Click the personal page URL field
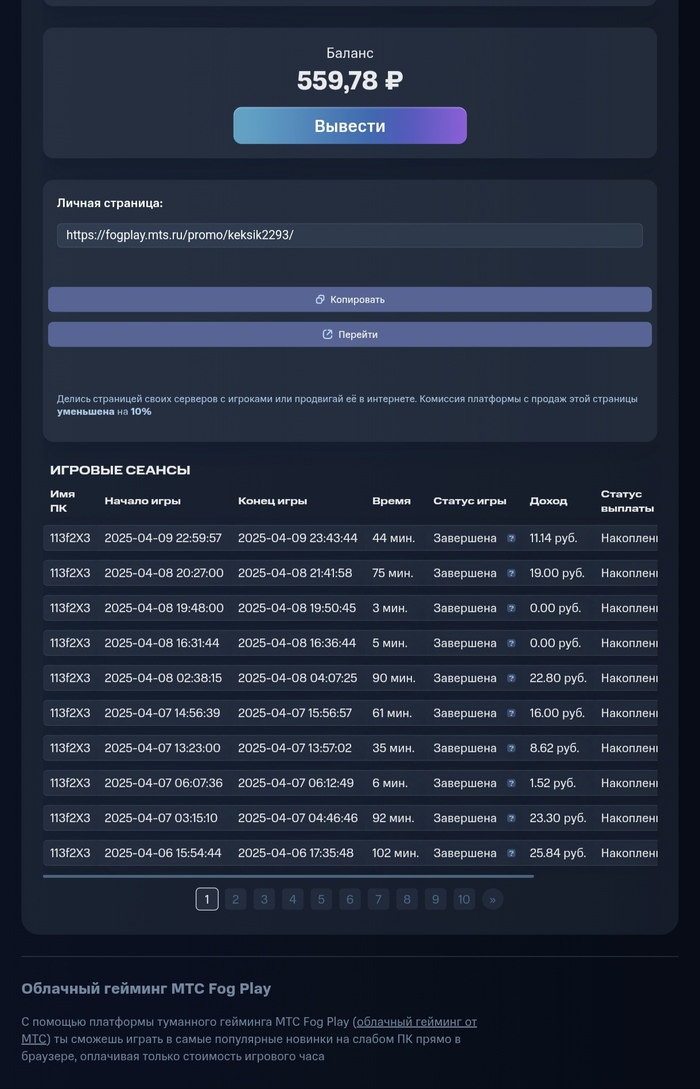The width and height of the screenshot is (700, 1089). tap(350, 235)
